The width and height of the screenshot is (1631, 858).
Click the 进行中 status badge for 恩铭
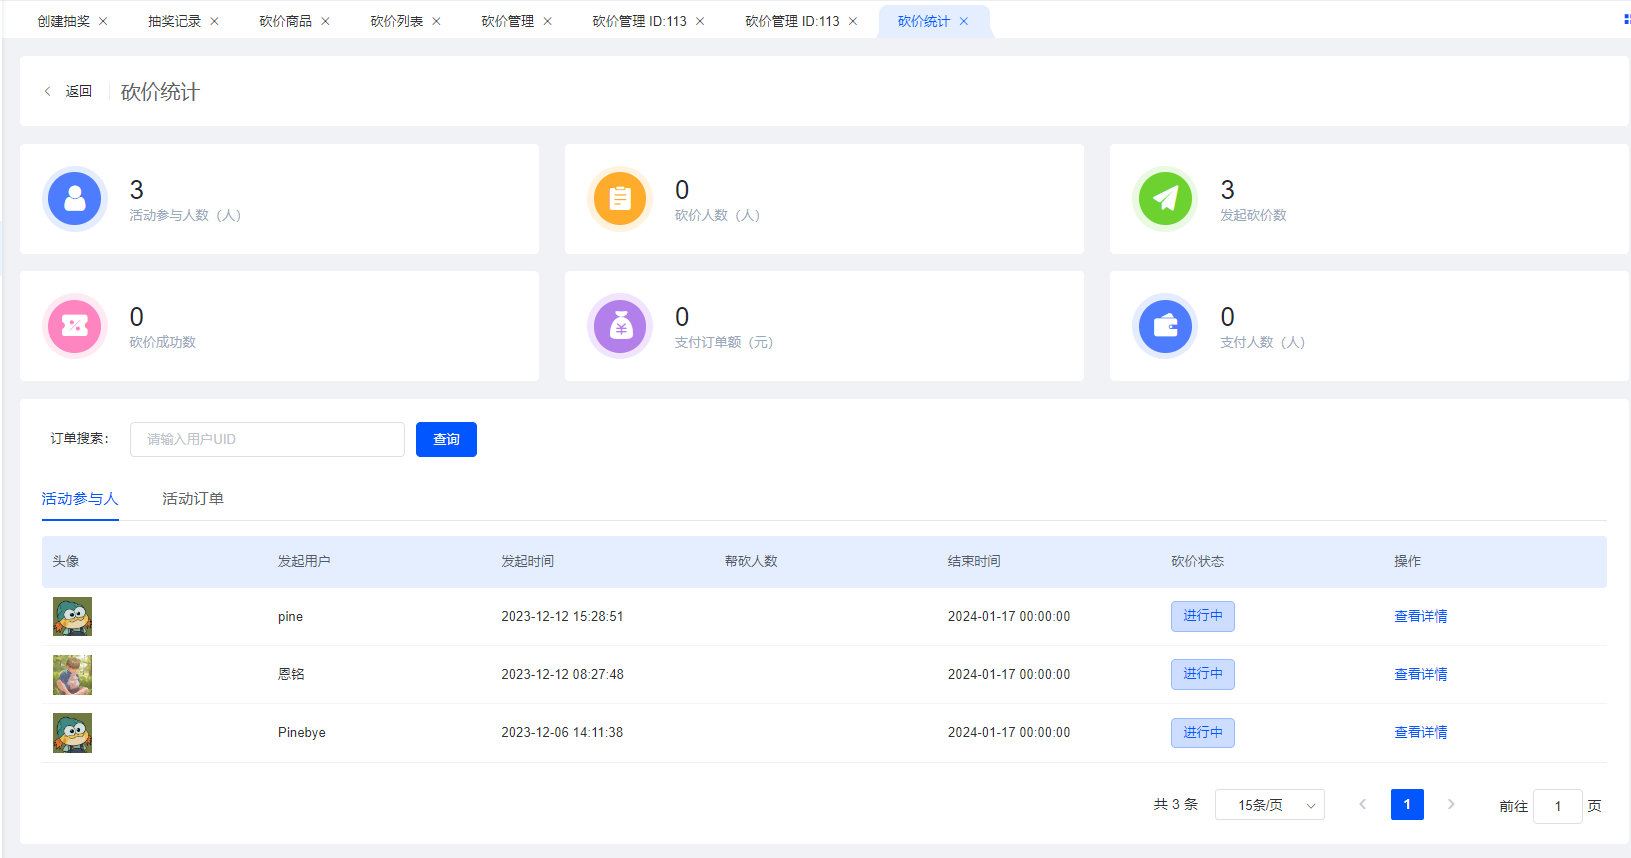tap(1203, 674)
